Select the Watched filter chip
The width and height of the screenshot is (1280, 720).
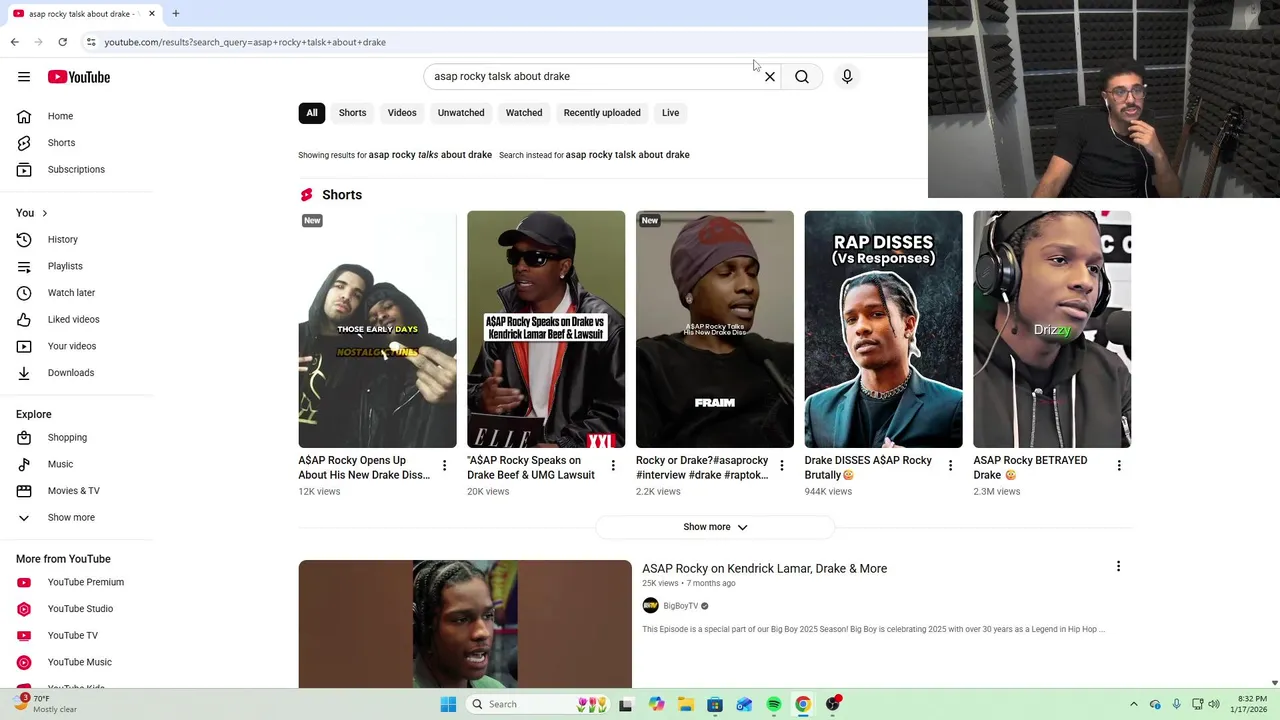[x=524, y=113]
